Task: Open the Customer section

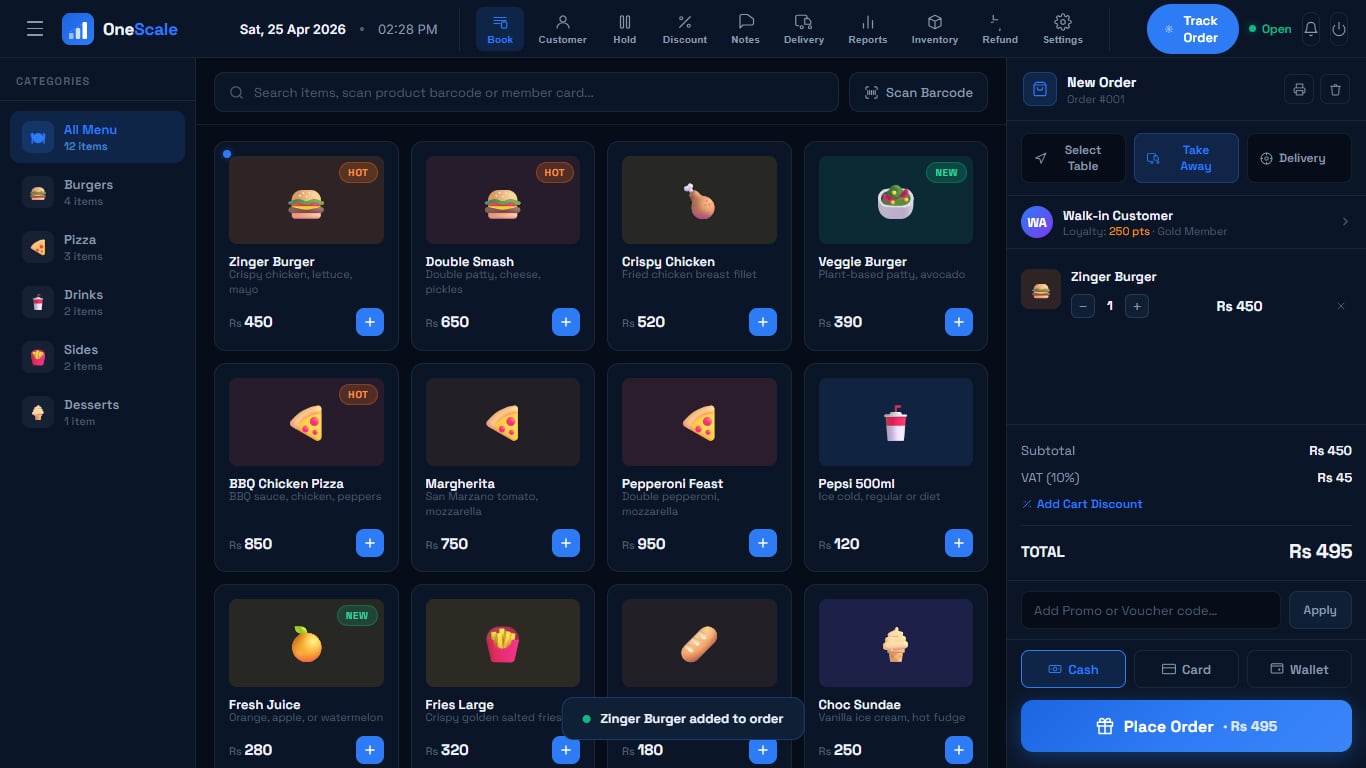Action: (x=562, y=29)
